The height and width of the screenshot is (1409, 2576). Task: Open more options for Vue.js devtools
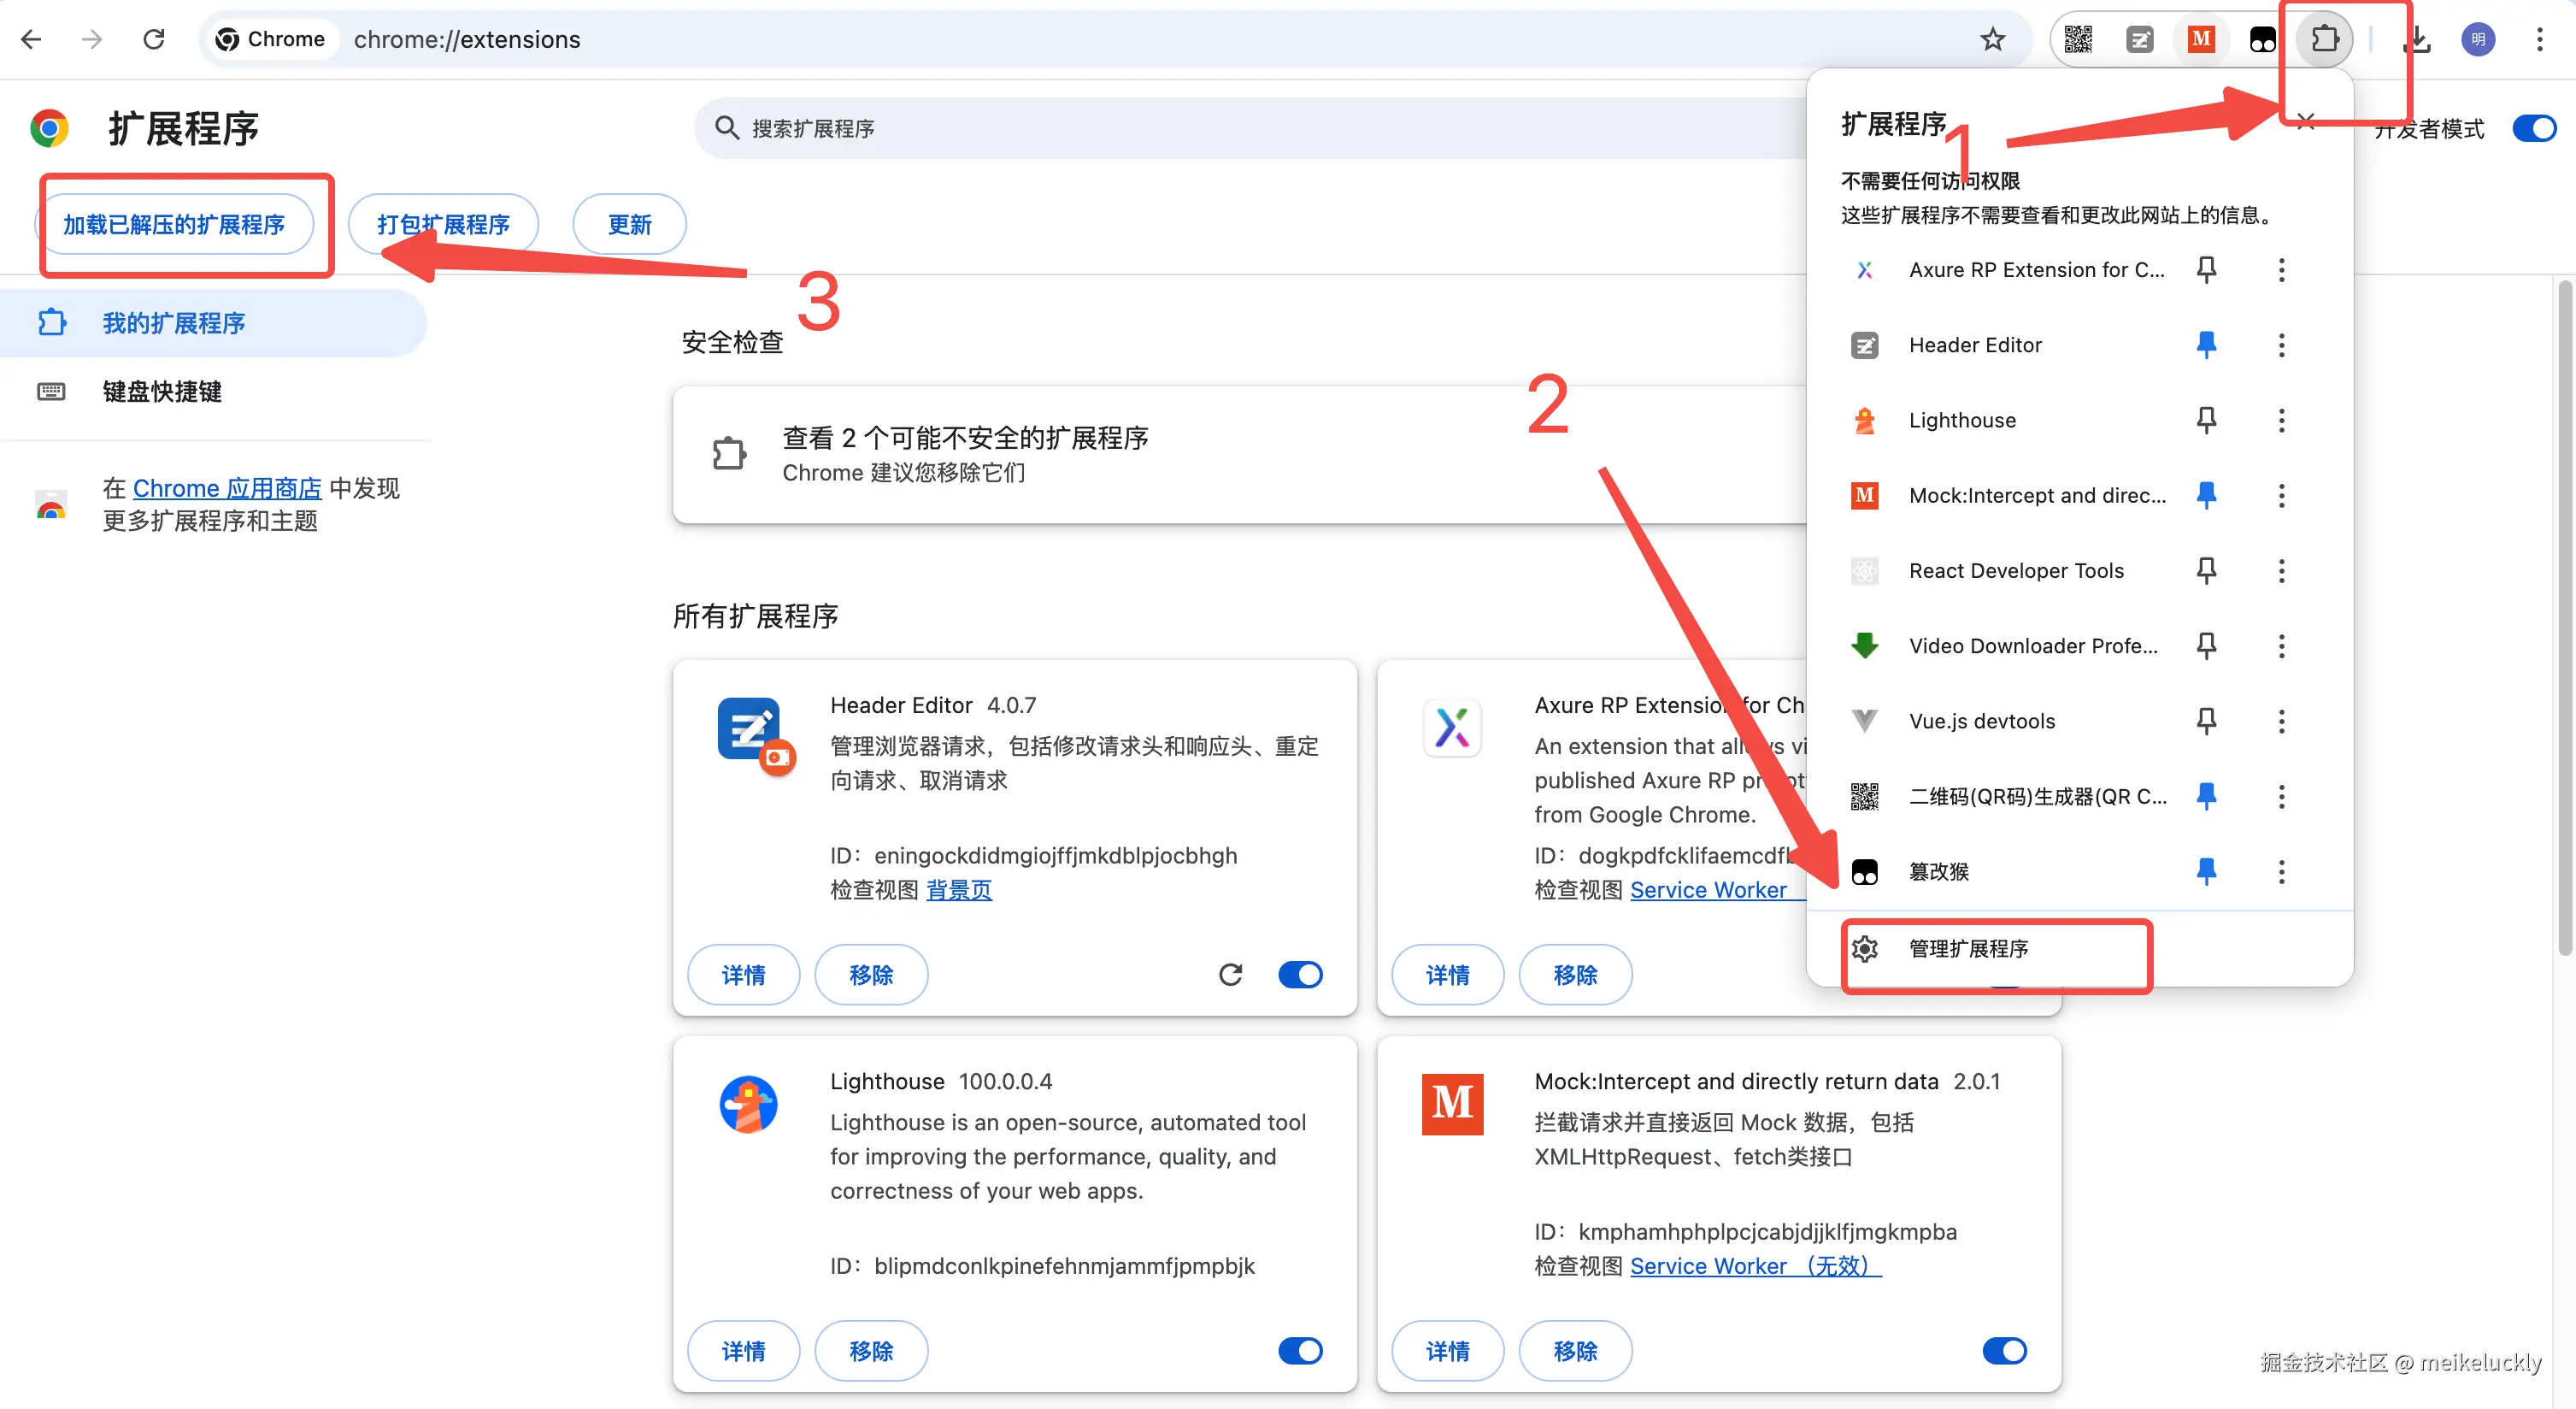tap(2281, 721)
